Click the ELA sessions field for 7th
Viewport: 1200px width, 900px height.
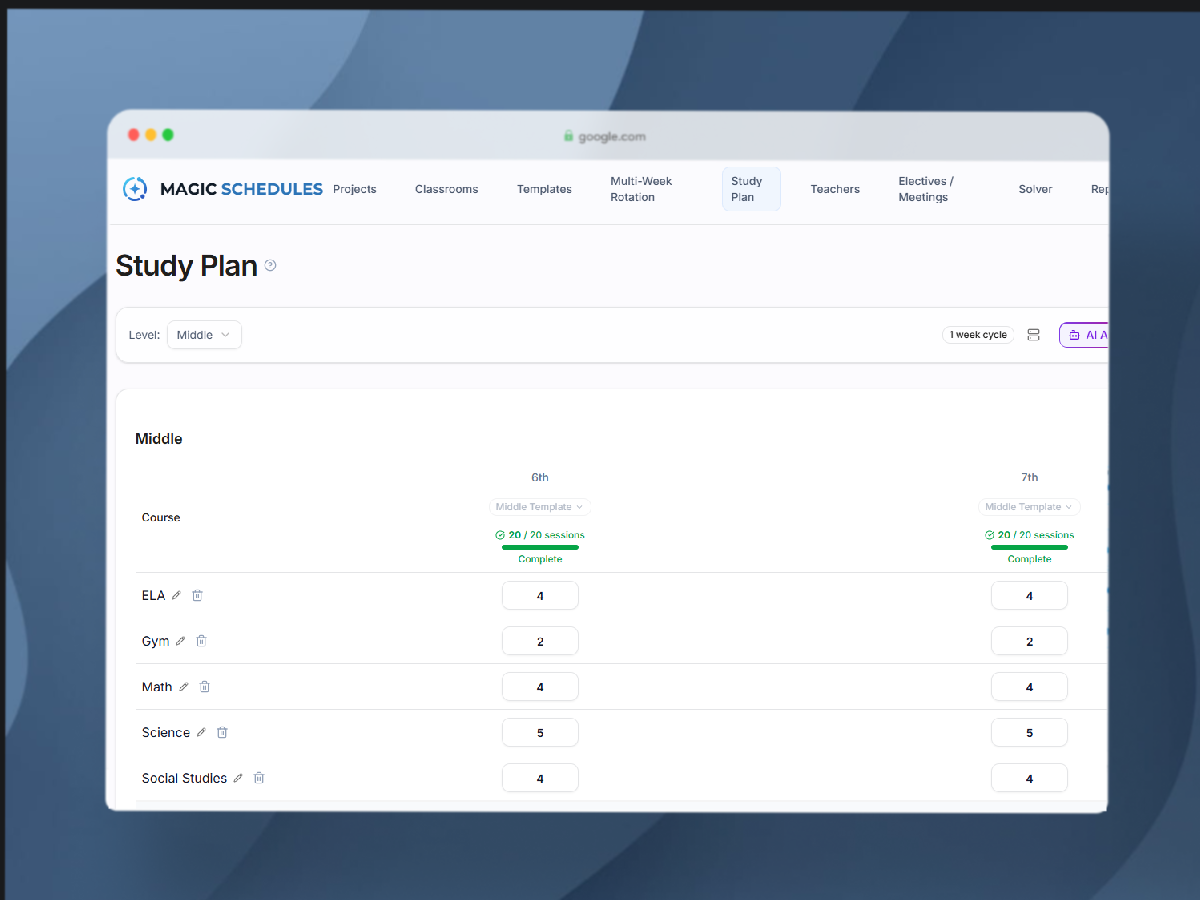[x=1029, y=595]
